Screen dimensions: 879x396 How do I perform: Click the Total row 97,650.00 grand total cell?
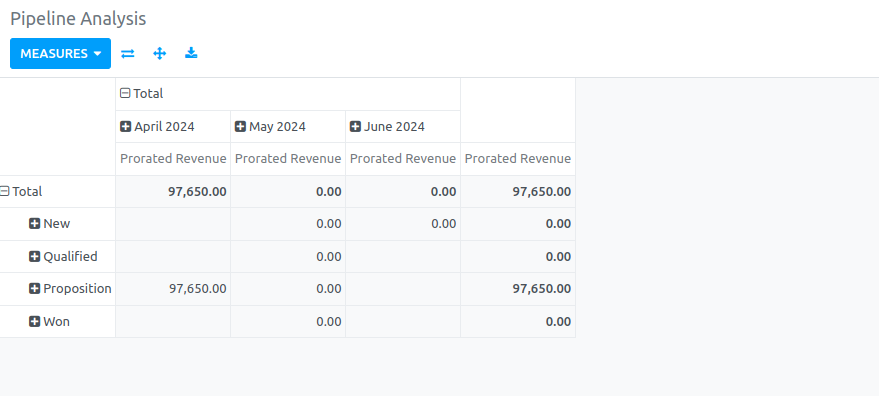pos(518,191)
